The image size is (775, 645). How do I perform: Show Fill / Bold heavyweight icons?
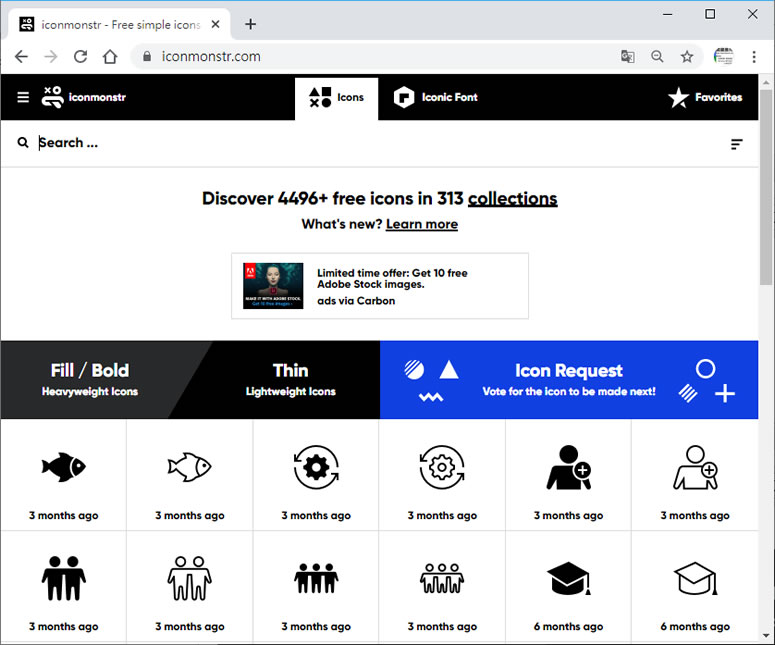[90, 379]
